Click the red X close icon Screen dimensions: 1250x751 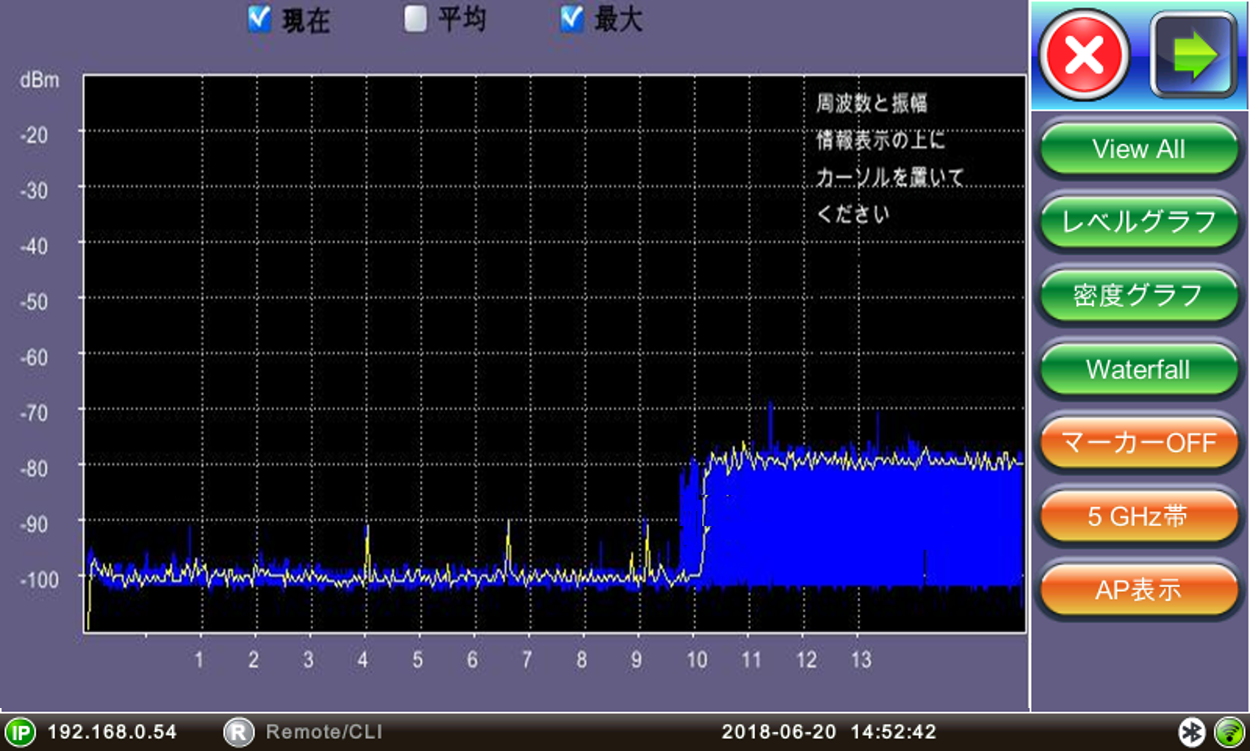pos(1085,56)
